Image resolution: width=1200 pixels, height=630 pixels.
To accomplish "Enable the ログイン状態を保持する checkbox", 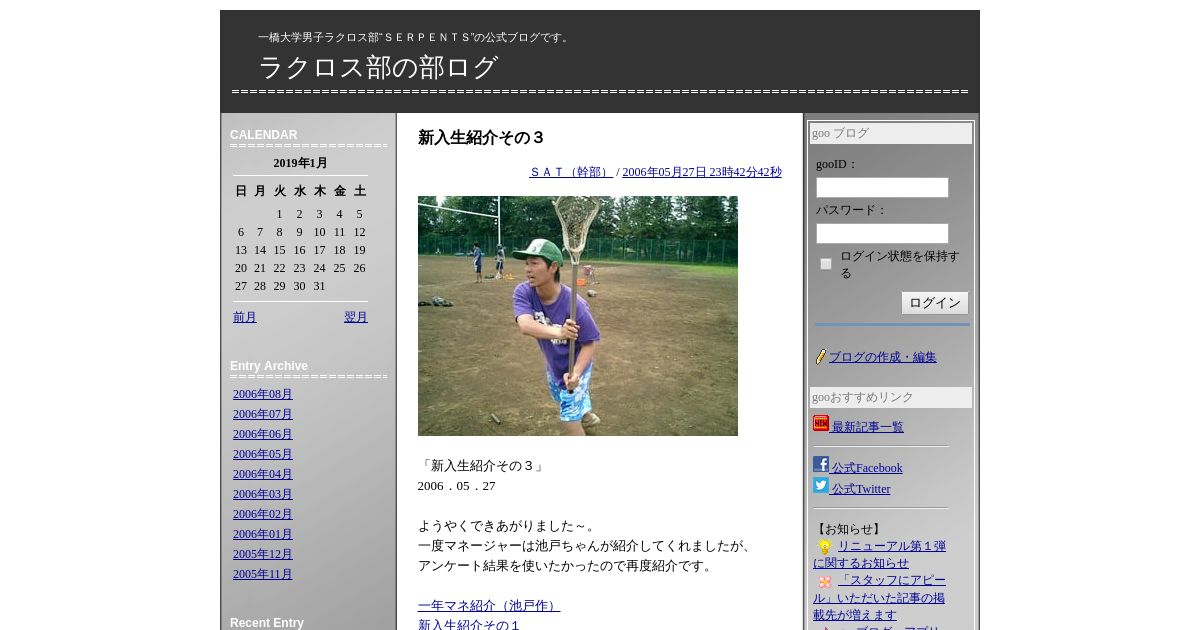I will (x=826, y=264).
